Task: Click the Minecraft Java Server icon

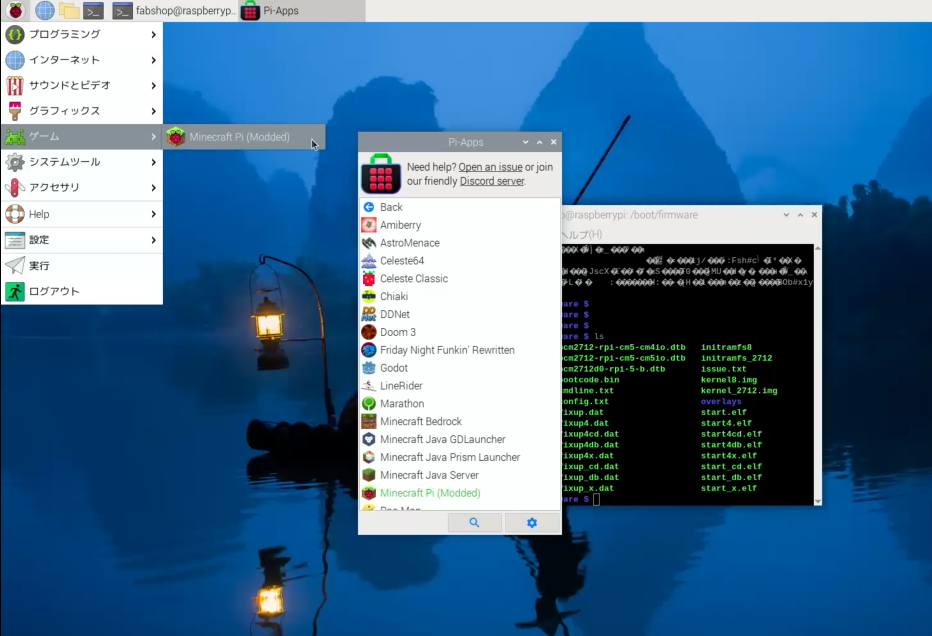Action: (x=369, y=474)
